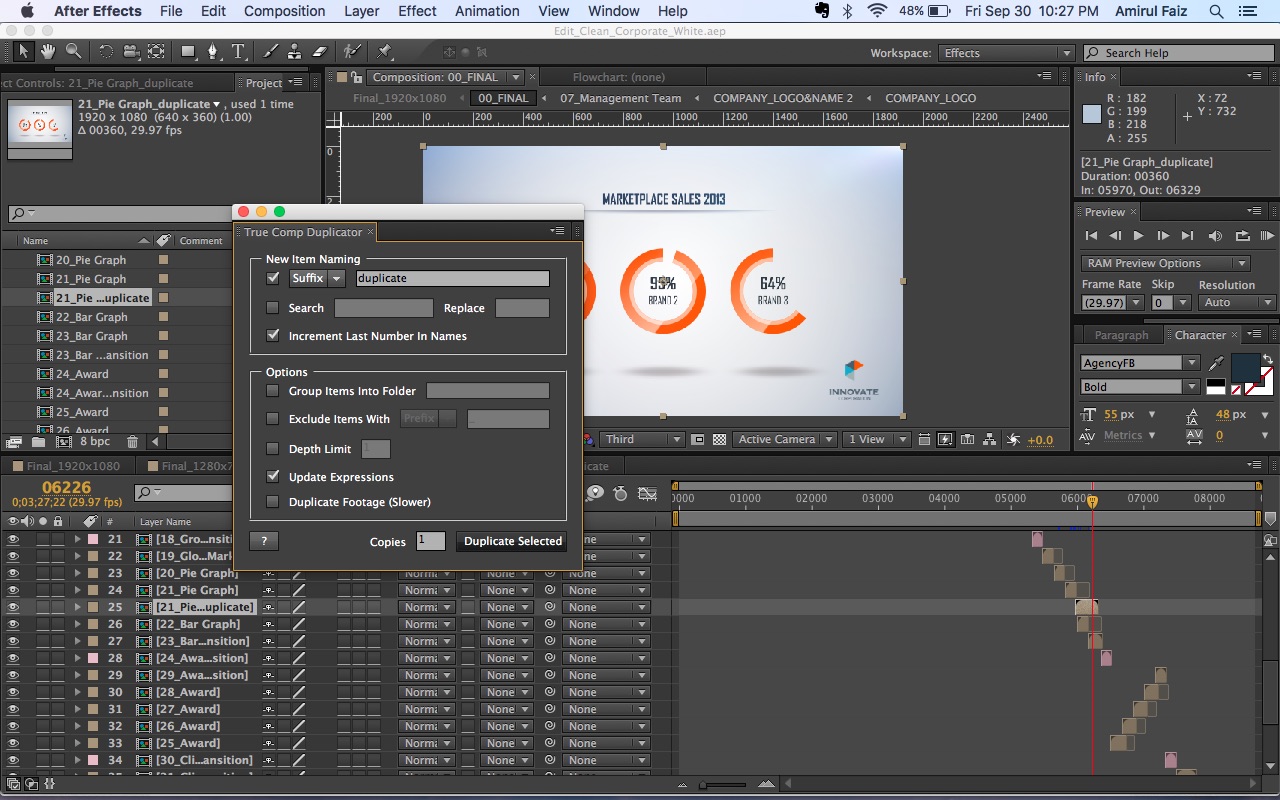Enable the Depth Limit checkbox

click(273, 449)
